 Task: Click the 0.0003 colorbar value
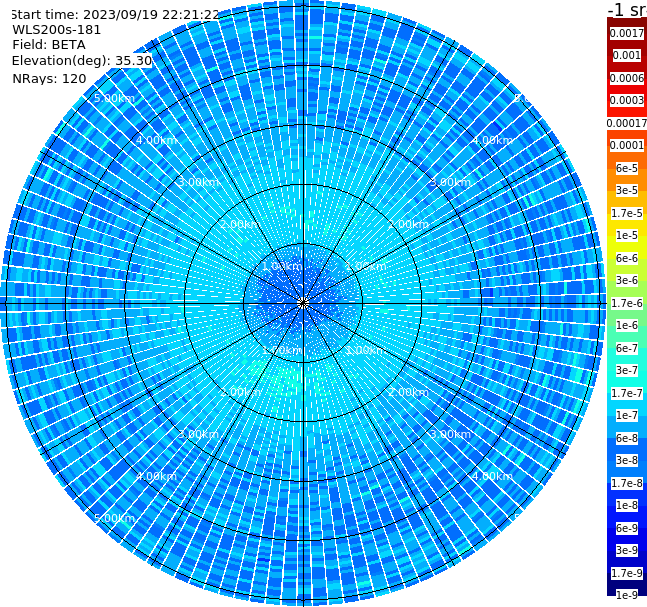(x=627, y=100)
